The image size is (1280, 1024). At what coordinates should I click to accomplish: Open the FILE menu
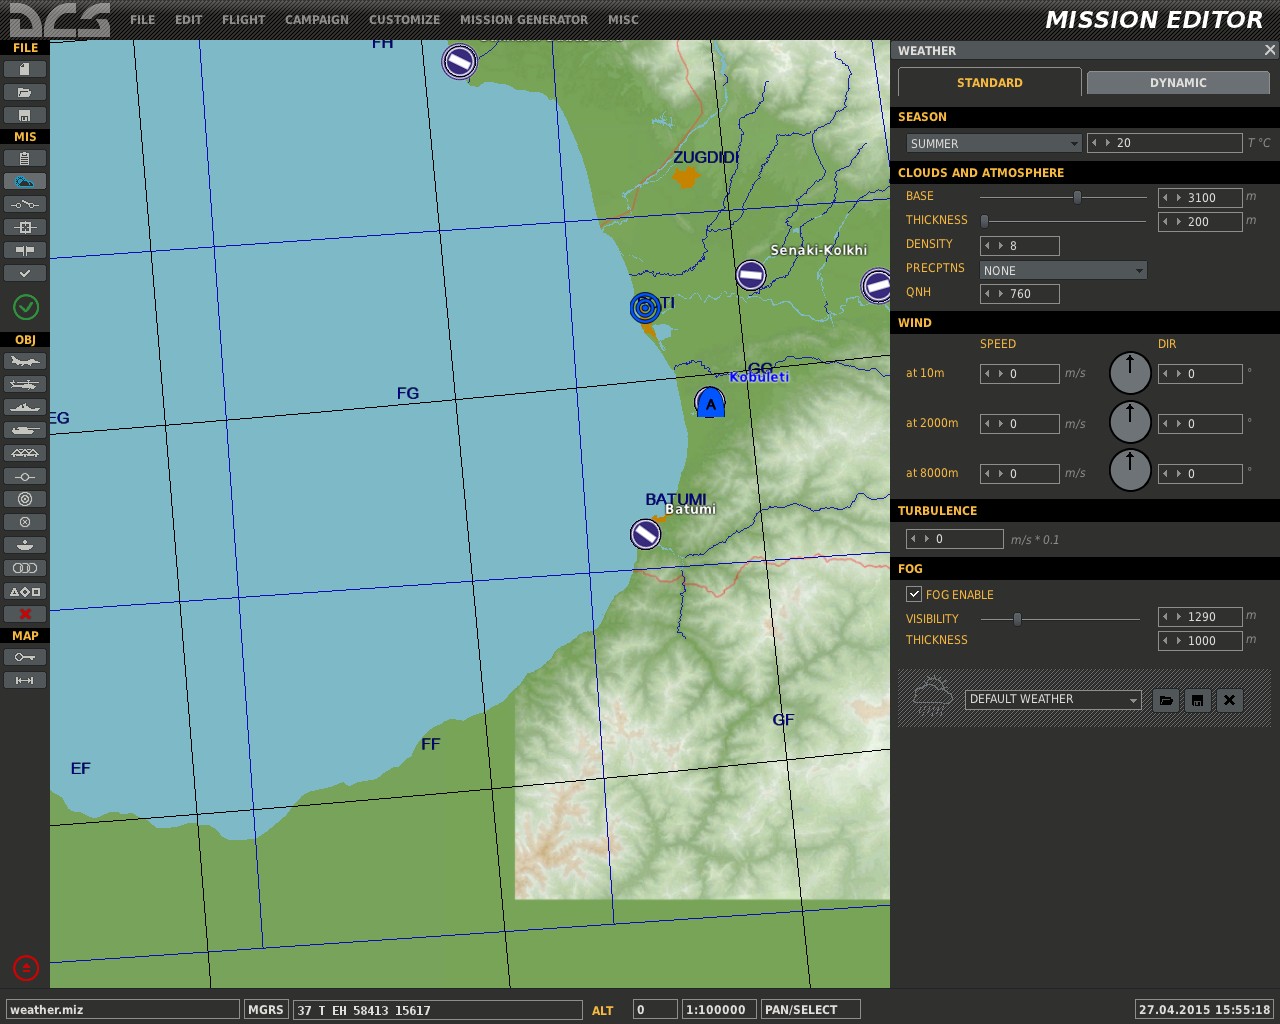pos(142,20)
